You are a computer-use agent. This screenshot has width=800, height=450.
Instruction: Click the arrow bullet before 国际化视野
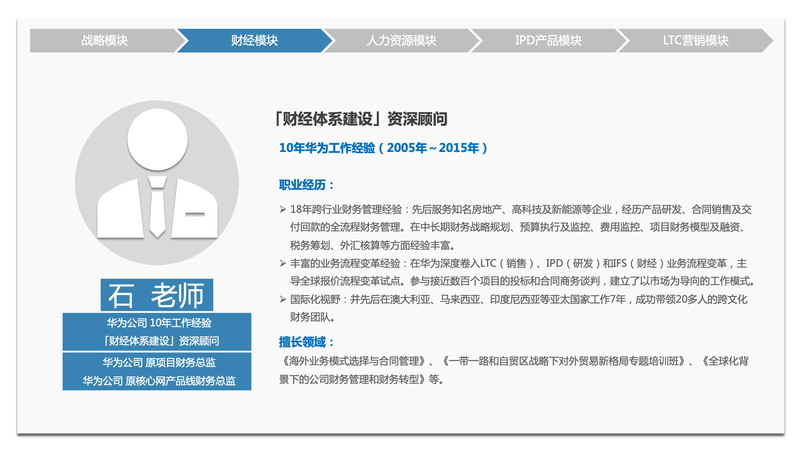pos(282,300)
